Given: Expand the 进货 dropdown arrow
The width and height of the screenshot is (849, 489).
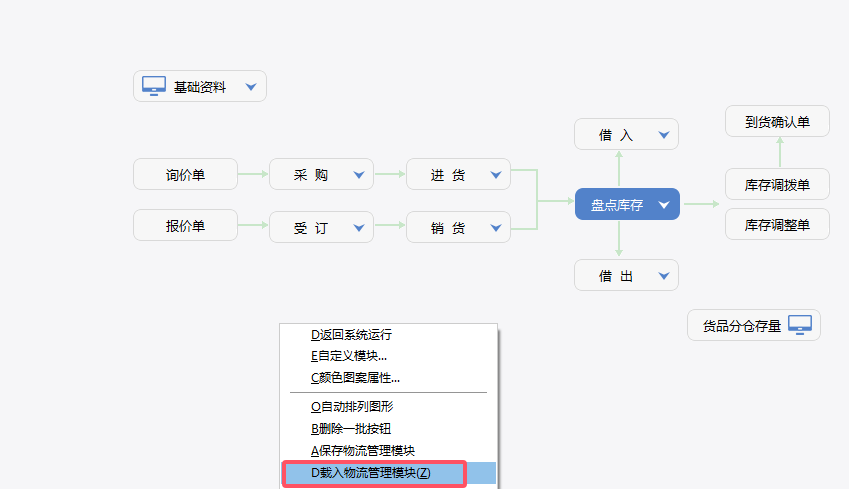Looking at the screenshot, I should (x=495, y=175).
